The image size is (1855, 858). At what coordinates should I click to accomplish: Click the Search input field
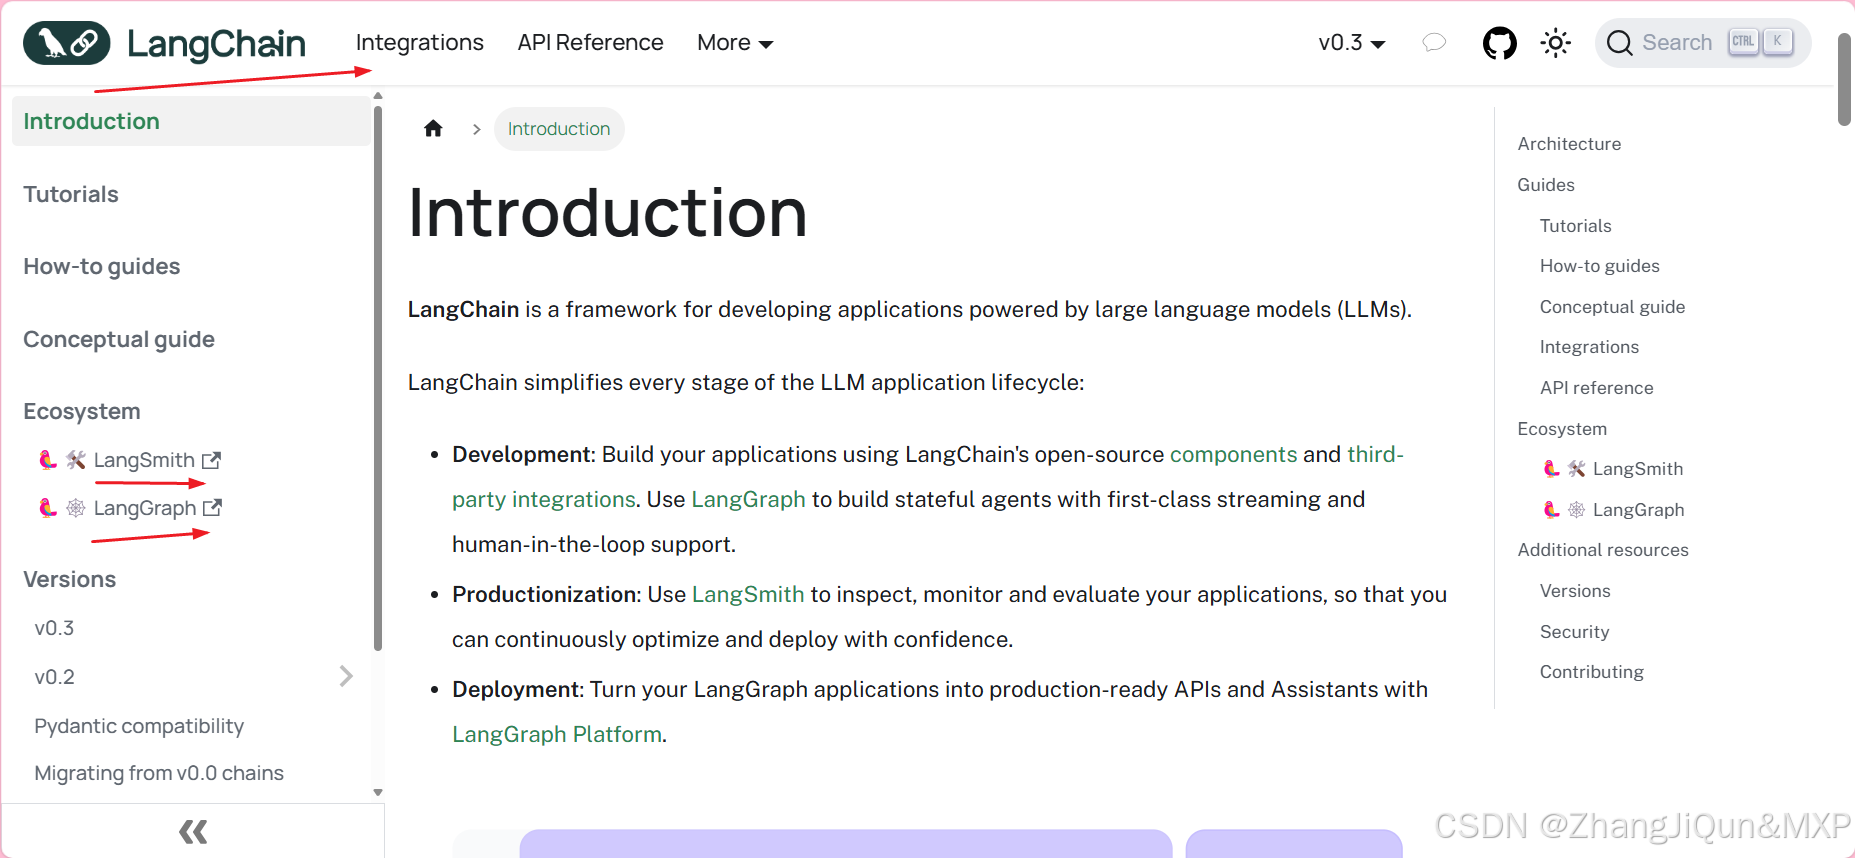coord(1702,43)
